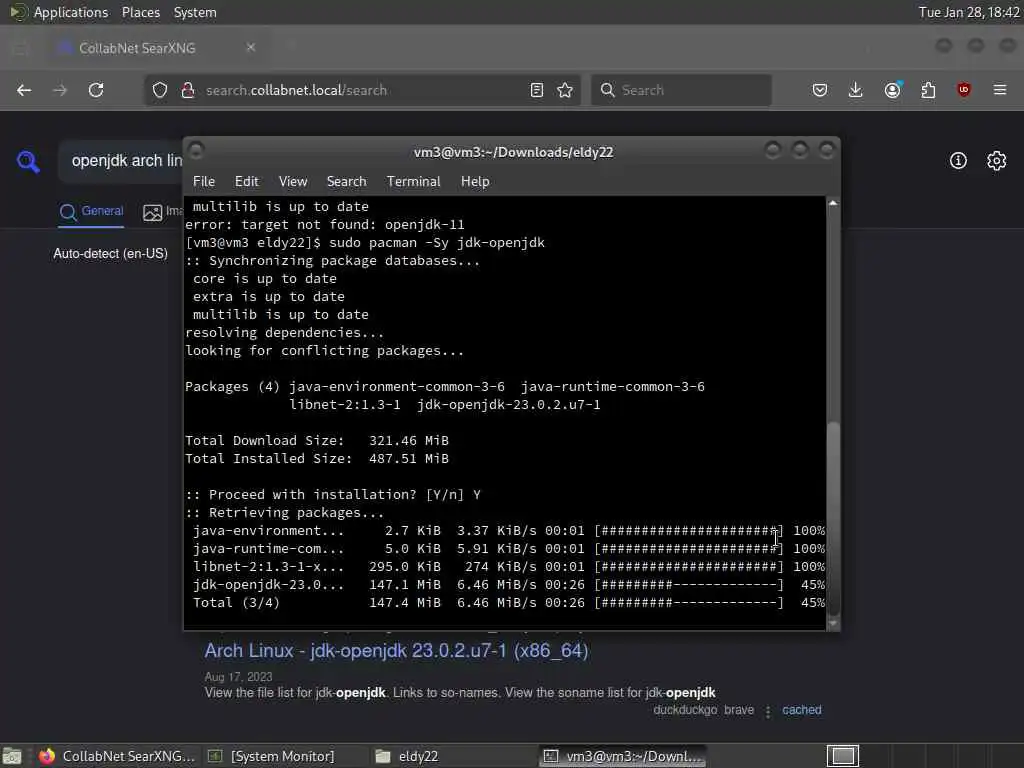Go back with the browser back arrow

tap(24, 90)
